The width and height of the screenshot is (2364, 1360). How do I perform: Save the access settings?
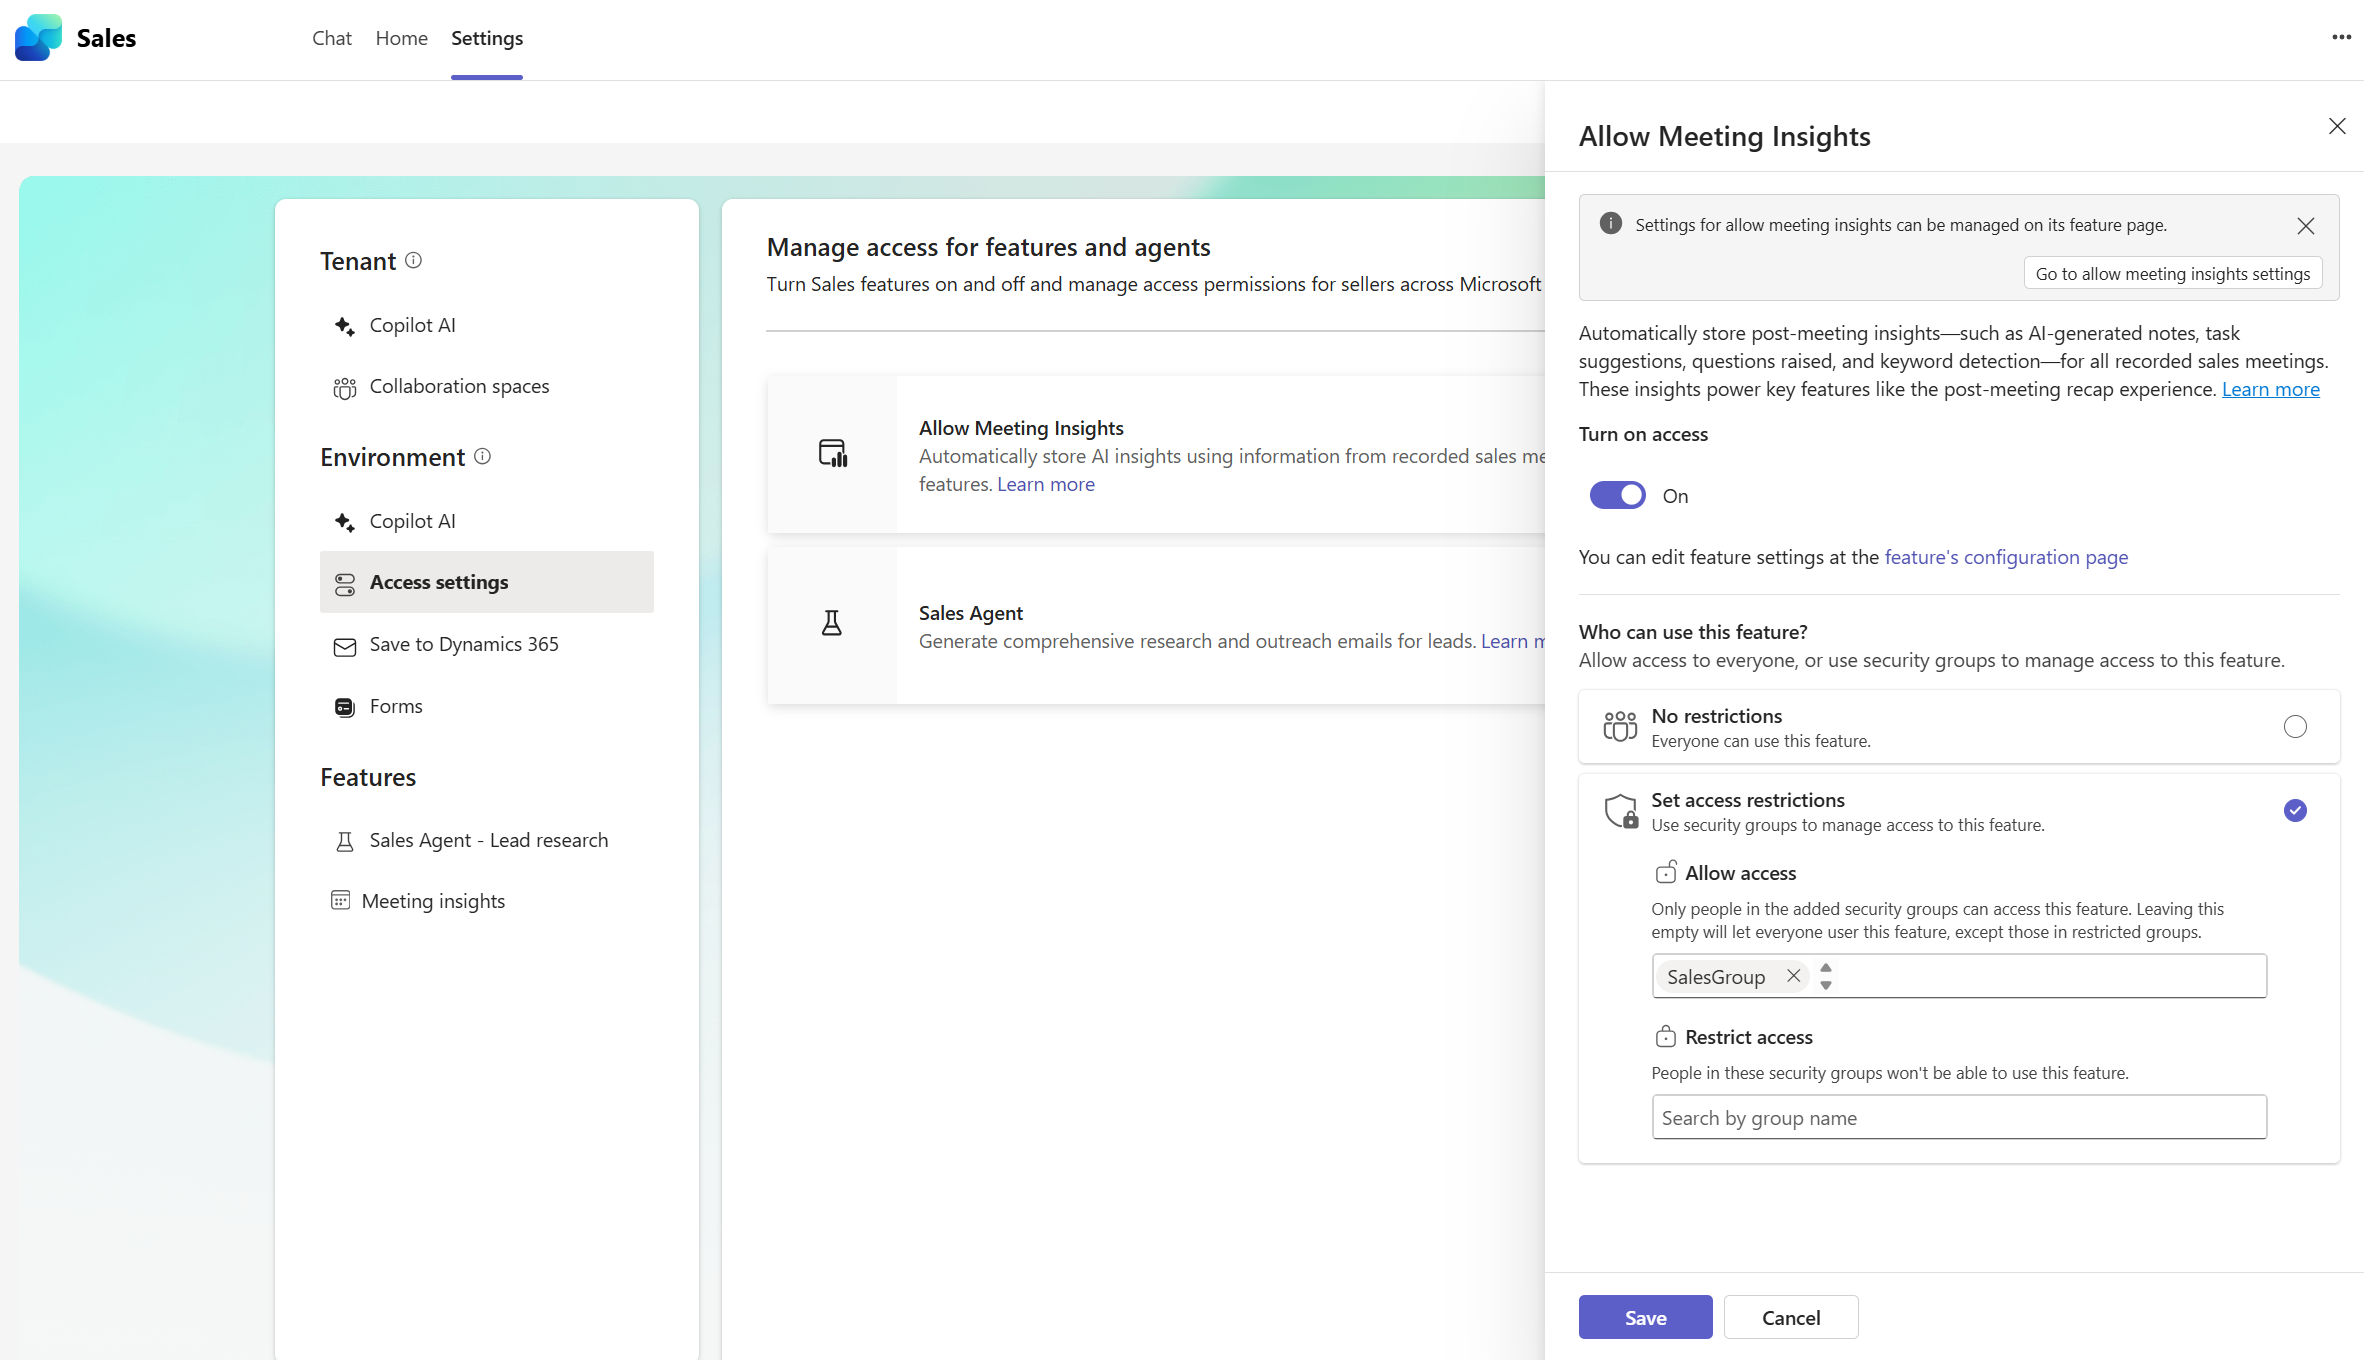(1645, 1317)
